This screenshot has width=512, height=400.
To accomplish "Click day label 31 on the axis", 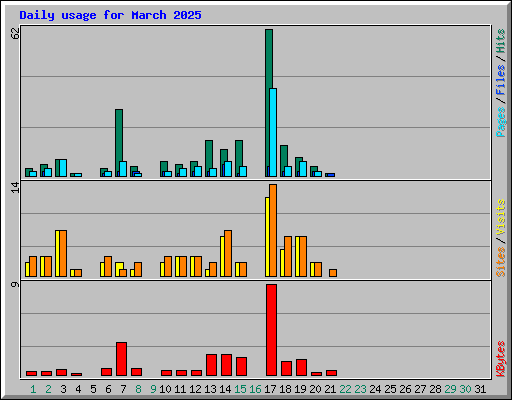I will tap(480, 389).
